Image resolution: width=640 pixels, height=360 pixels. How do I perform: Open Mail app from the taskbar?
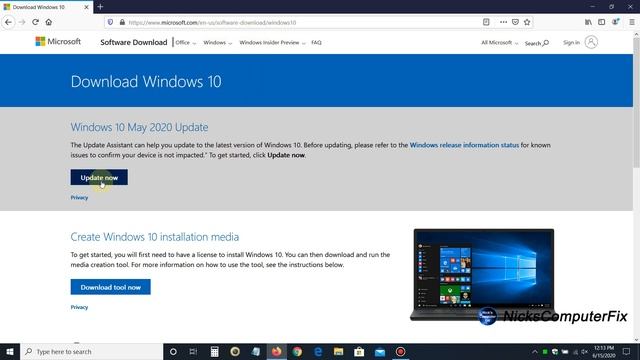pyautogui.click(x=380, y=351)
